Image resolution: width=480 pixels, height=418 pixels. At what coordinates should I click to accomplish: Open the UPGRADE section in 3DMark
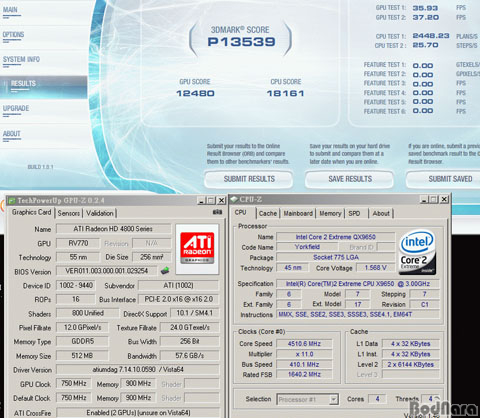(16, 108)
